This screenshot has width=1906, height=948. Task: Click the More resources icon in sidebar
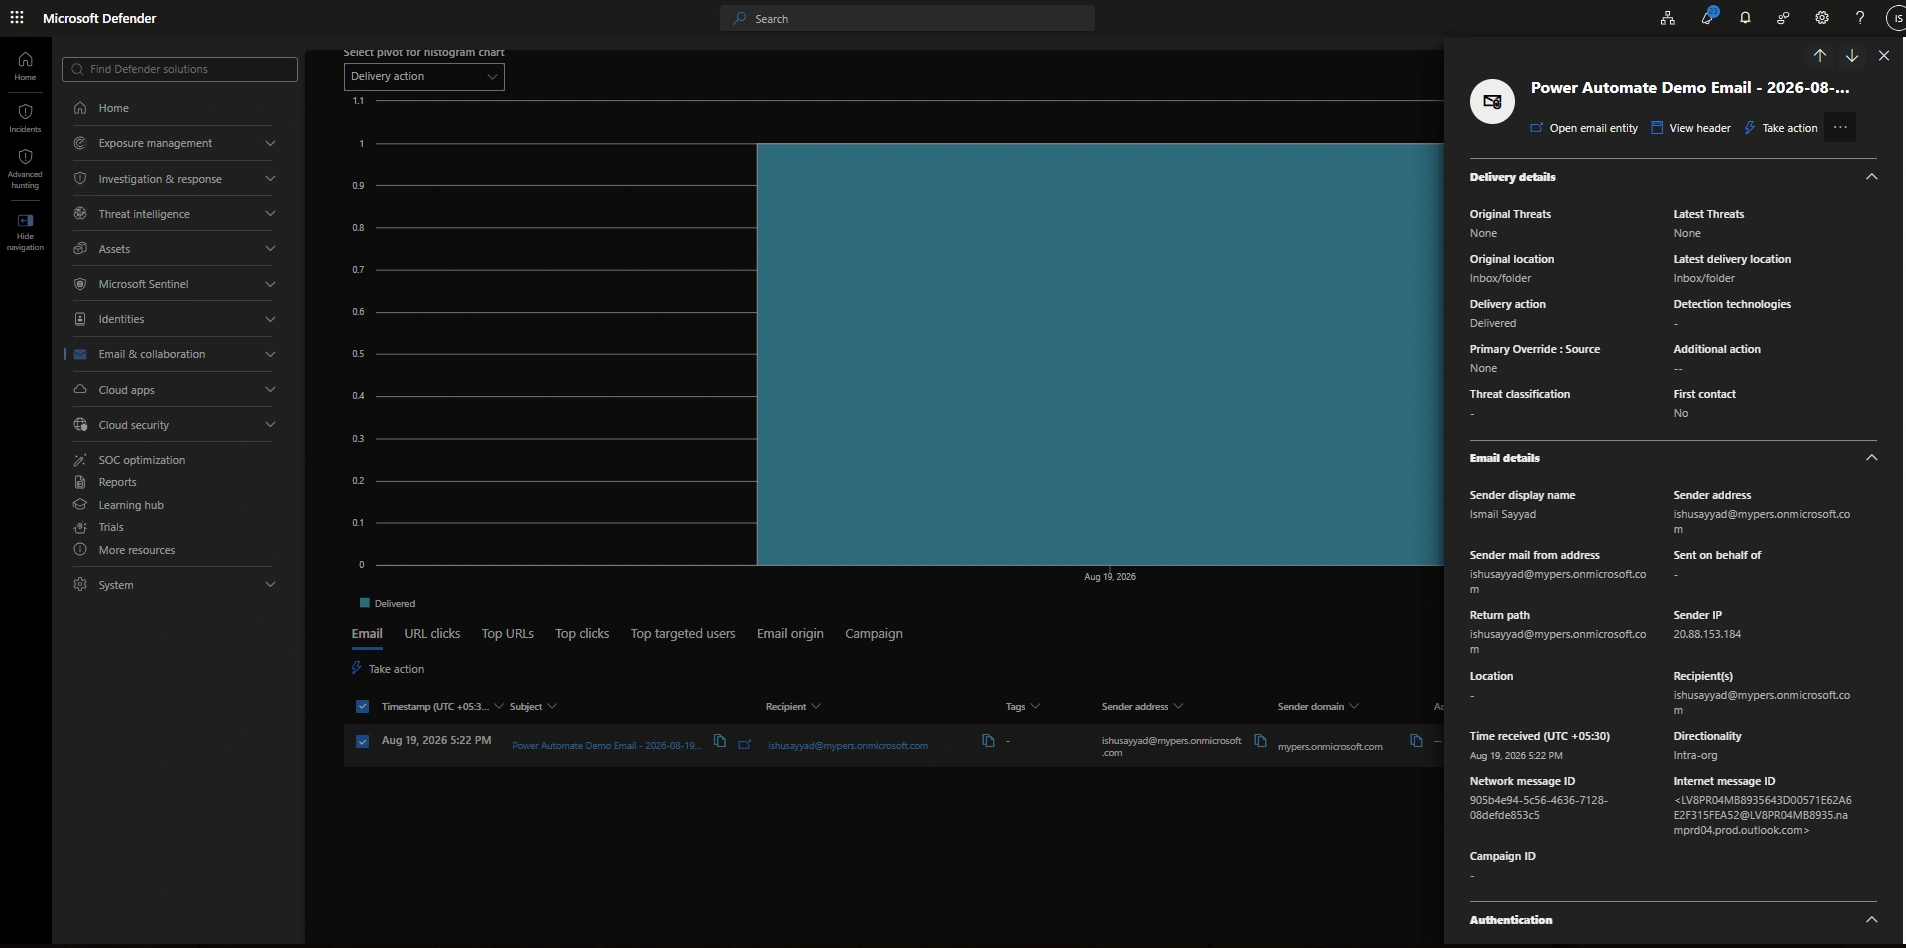click(80, 550)
